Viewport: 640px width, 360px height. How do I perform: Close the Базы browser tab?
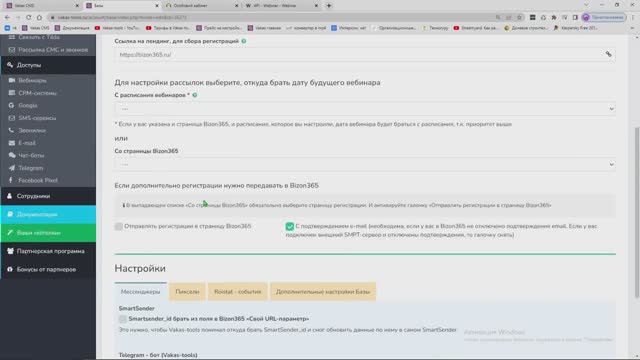pyautogui.click(x=157, y=6)
